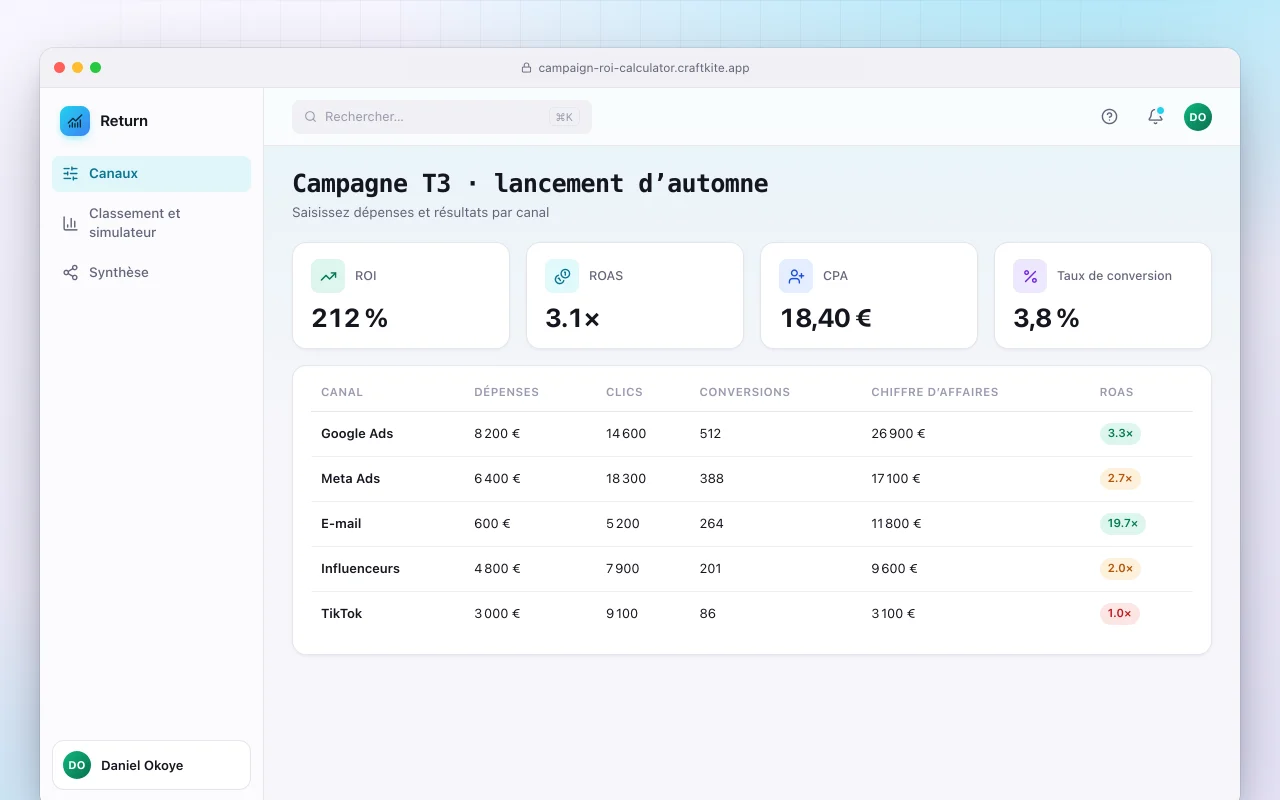The image size is (1280, 800).
Task: Click Daniel Okoye's avatar in the sidebar
Action: 77,765
